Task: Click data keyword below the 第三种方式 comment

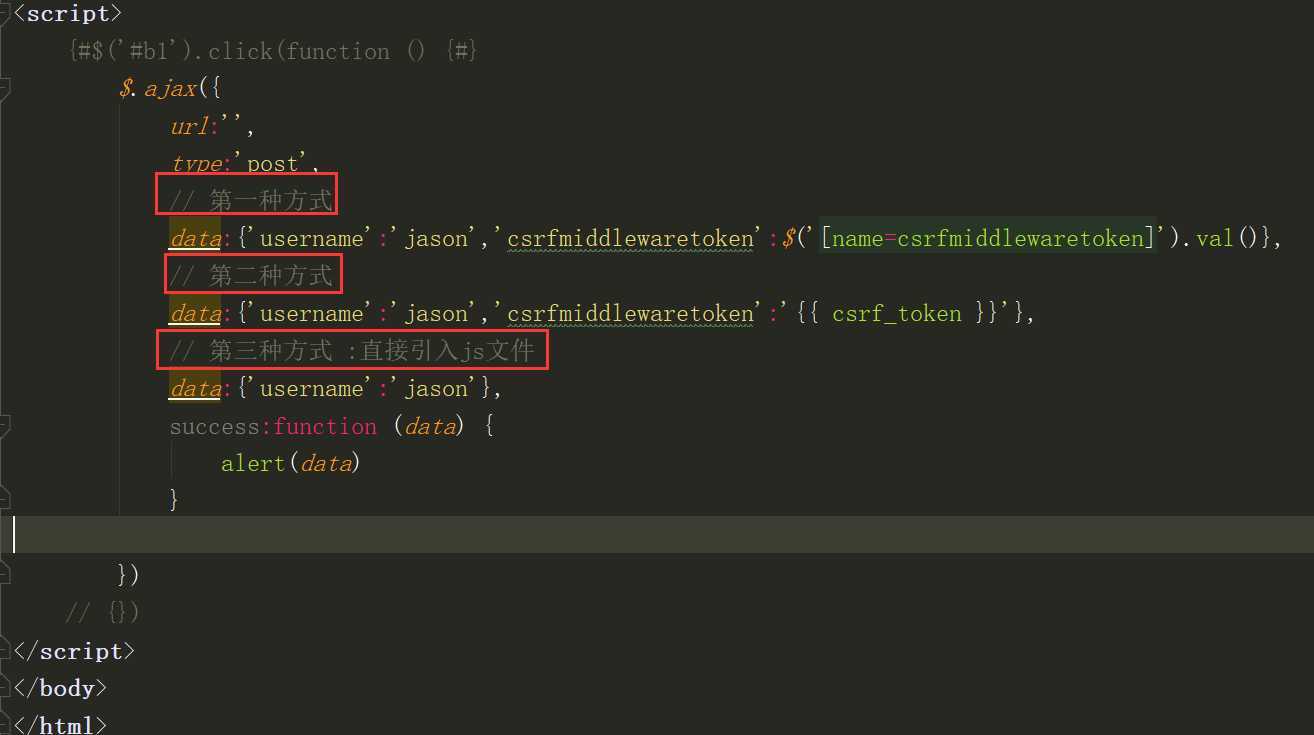Action: coord(195,389)
